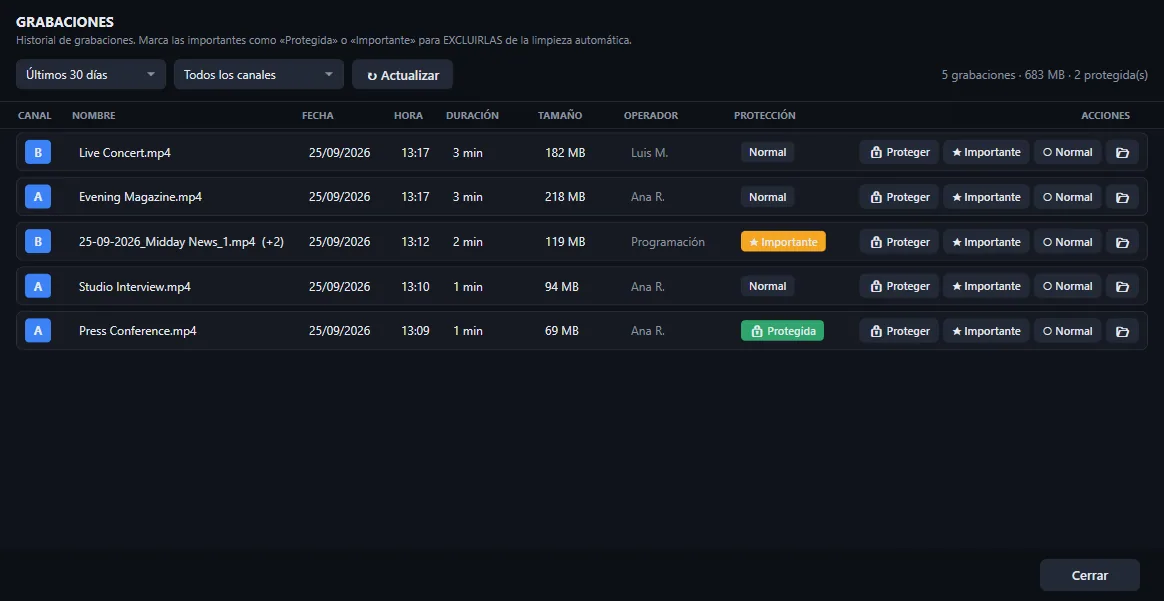Mark Live Concert.mp4 as Importante
1164x601 pixels.
[986, 152]
